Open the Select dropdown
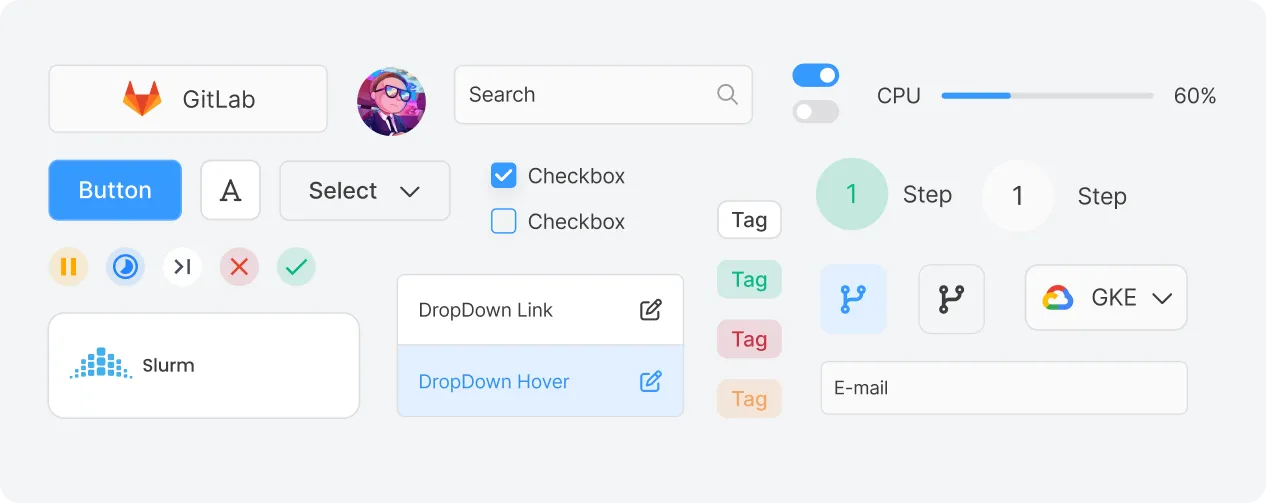This screenshot has height=503, width=1266. pyautogui.click(x=365, y=191)
